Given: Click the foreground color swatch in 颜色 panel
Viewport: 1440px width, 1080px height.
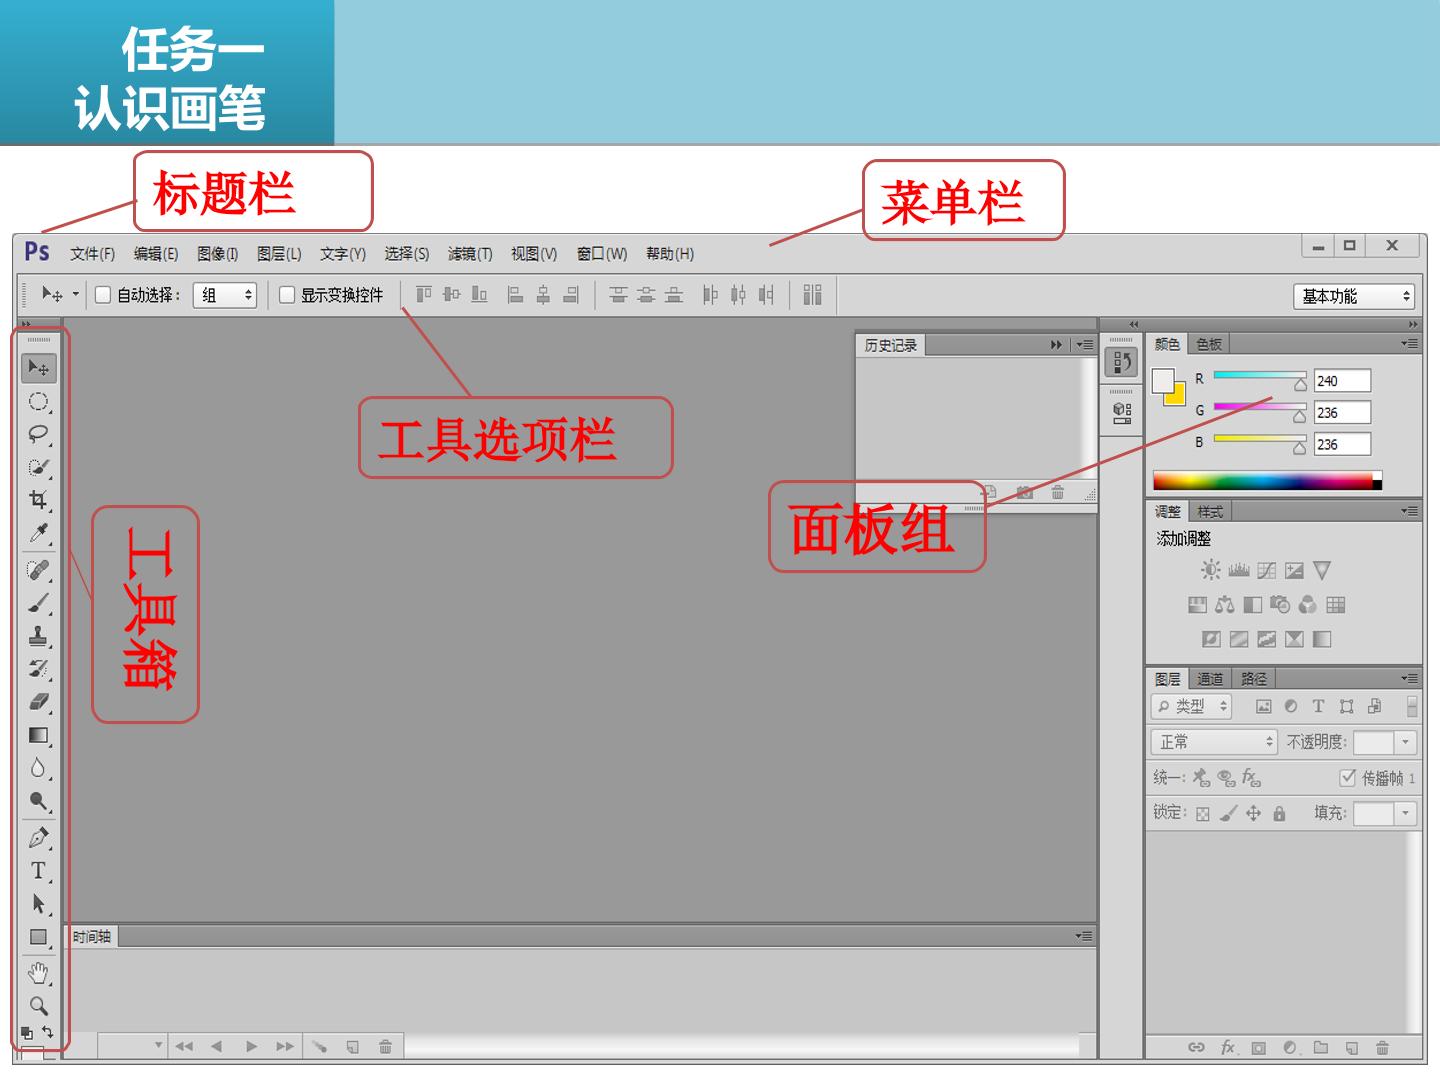Looking at the screenshot, I should tap(1162, 380).
